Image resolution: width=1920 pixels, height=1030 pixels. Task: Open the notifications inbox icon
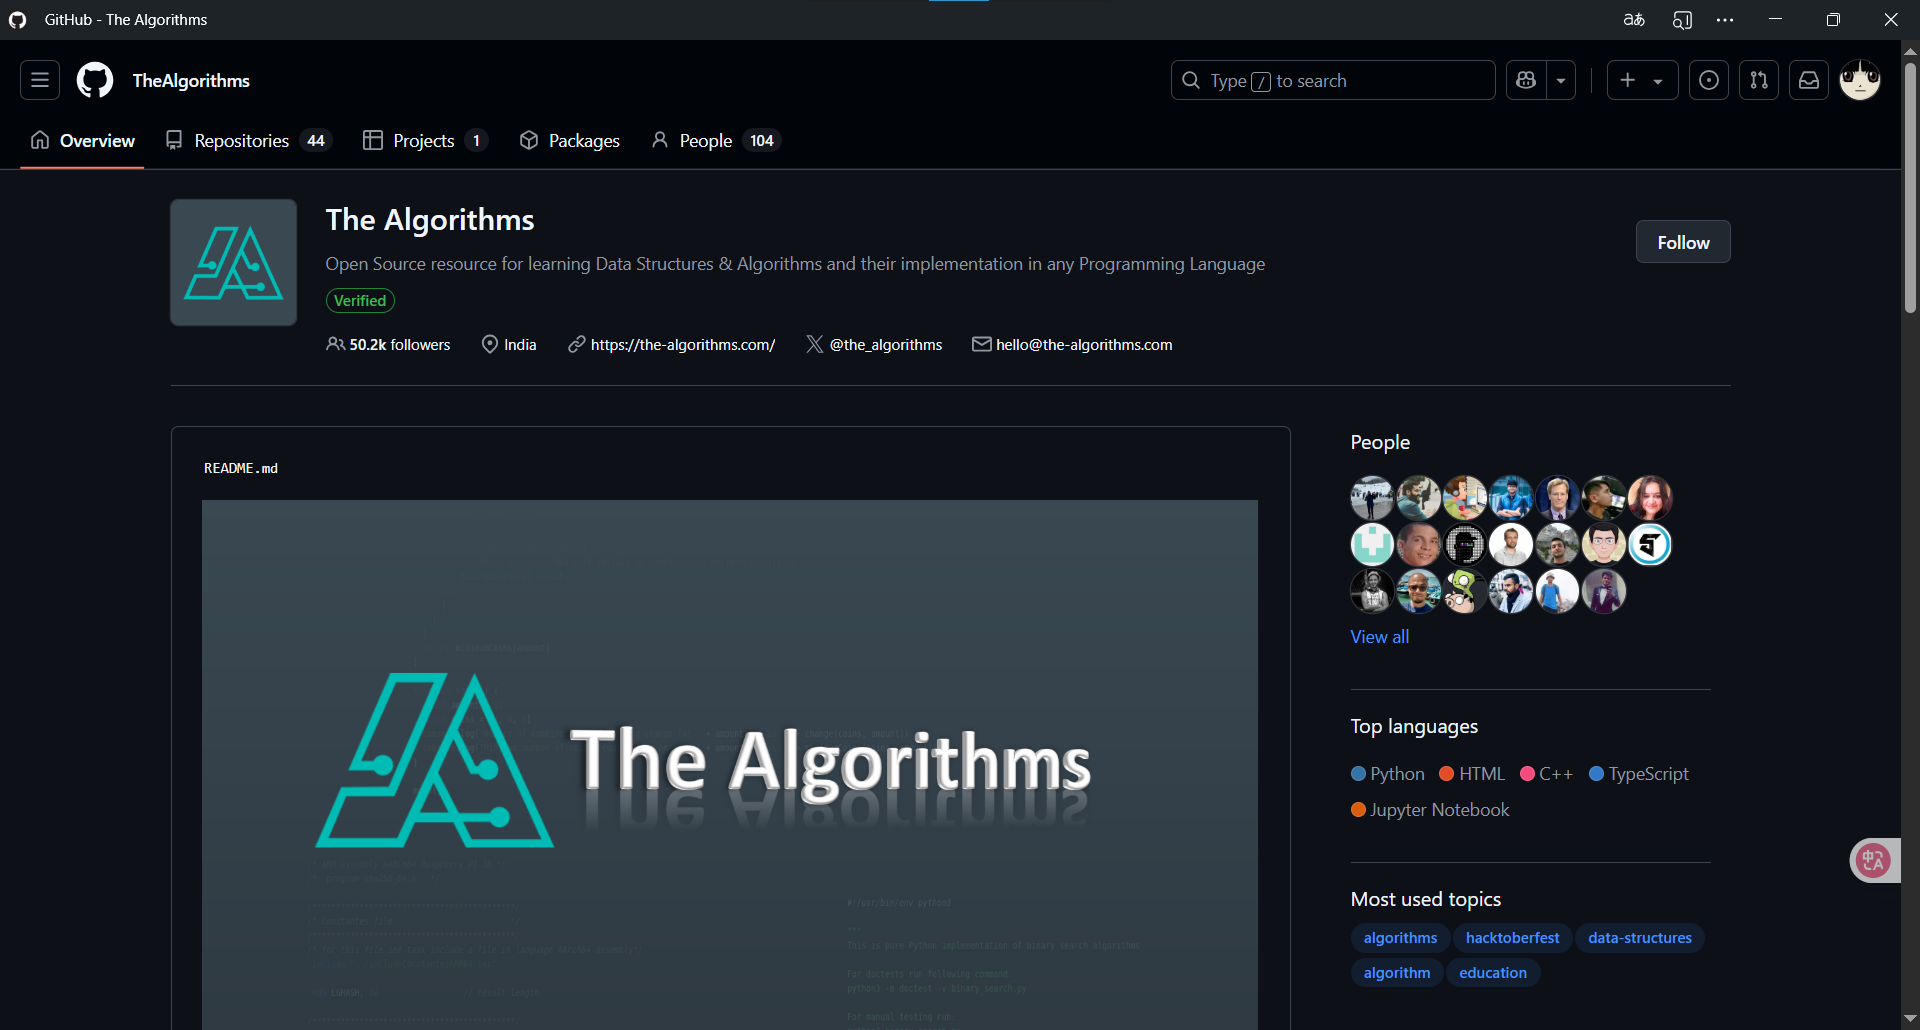[1809, 80]
